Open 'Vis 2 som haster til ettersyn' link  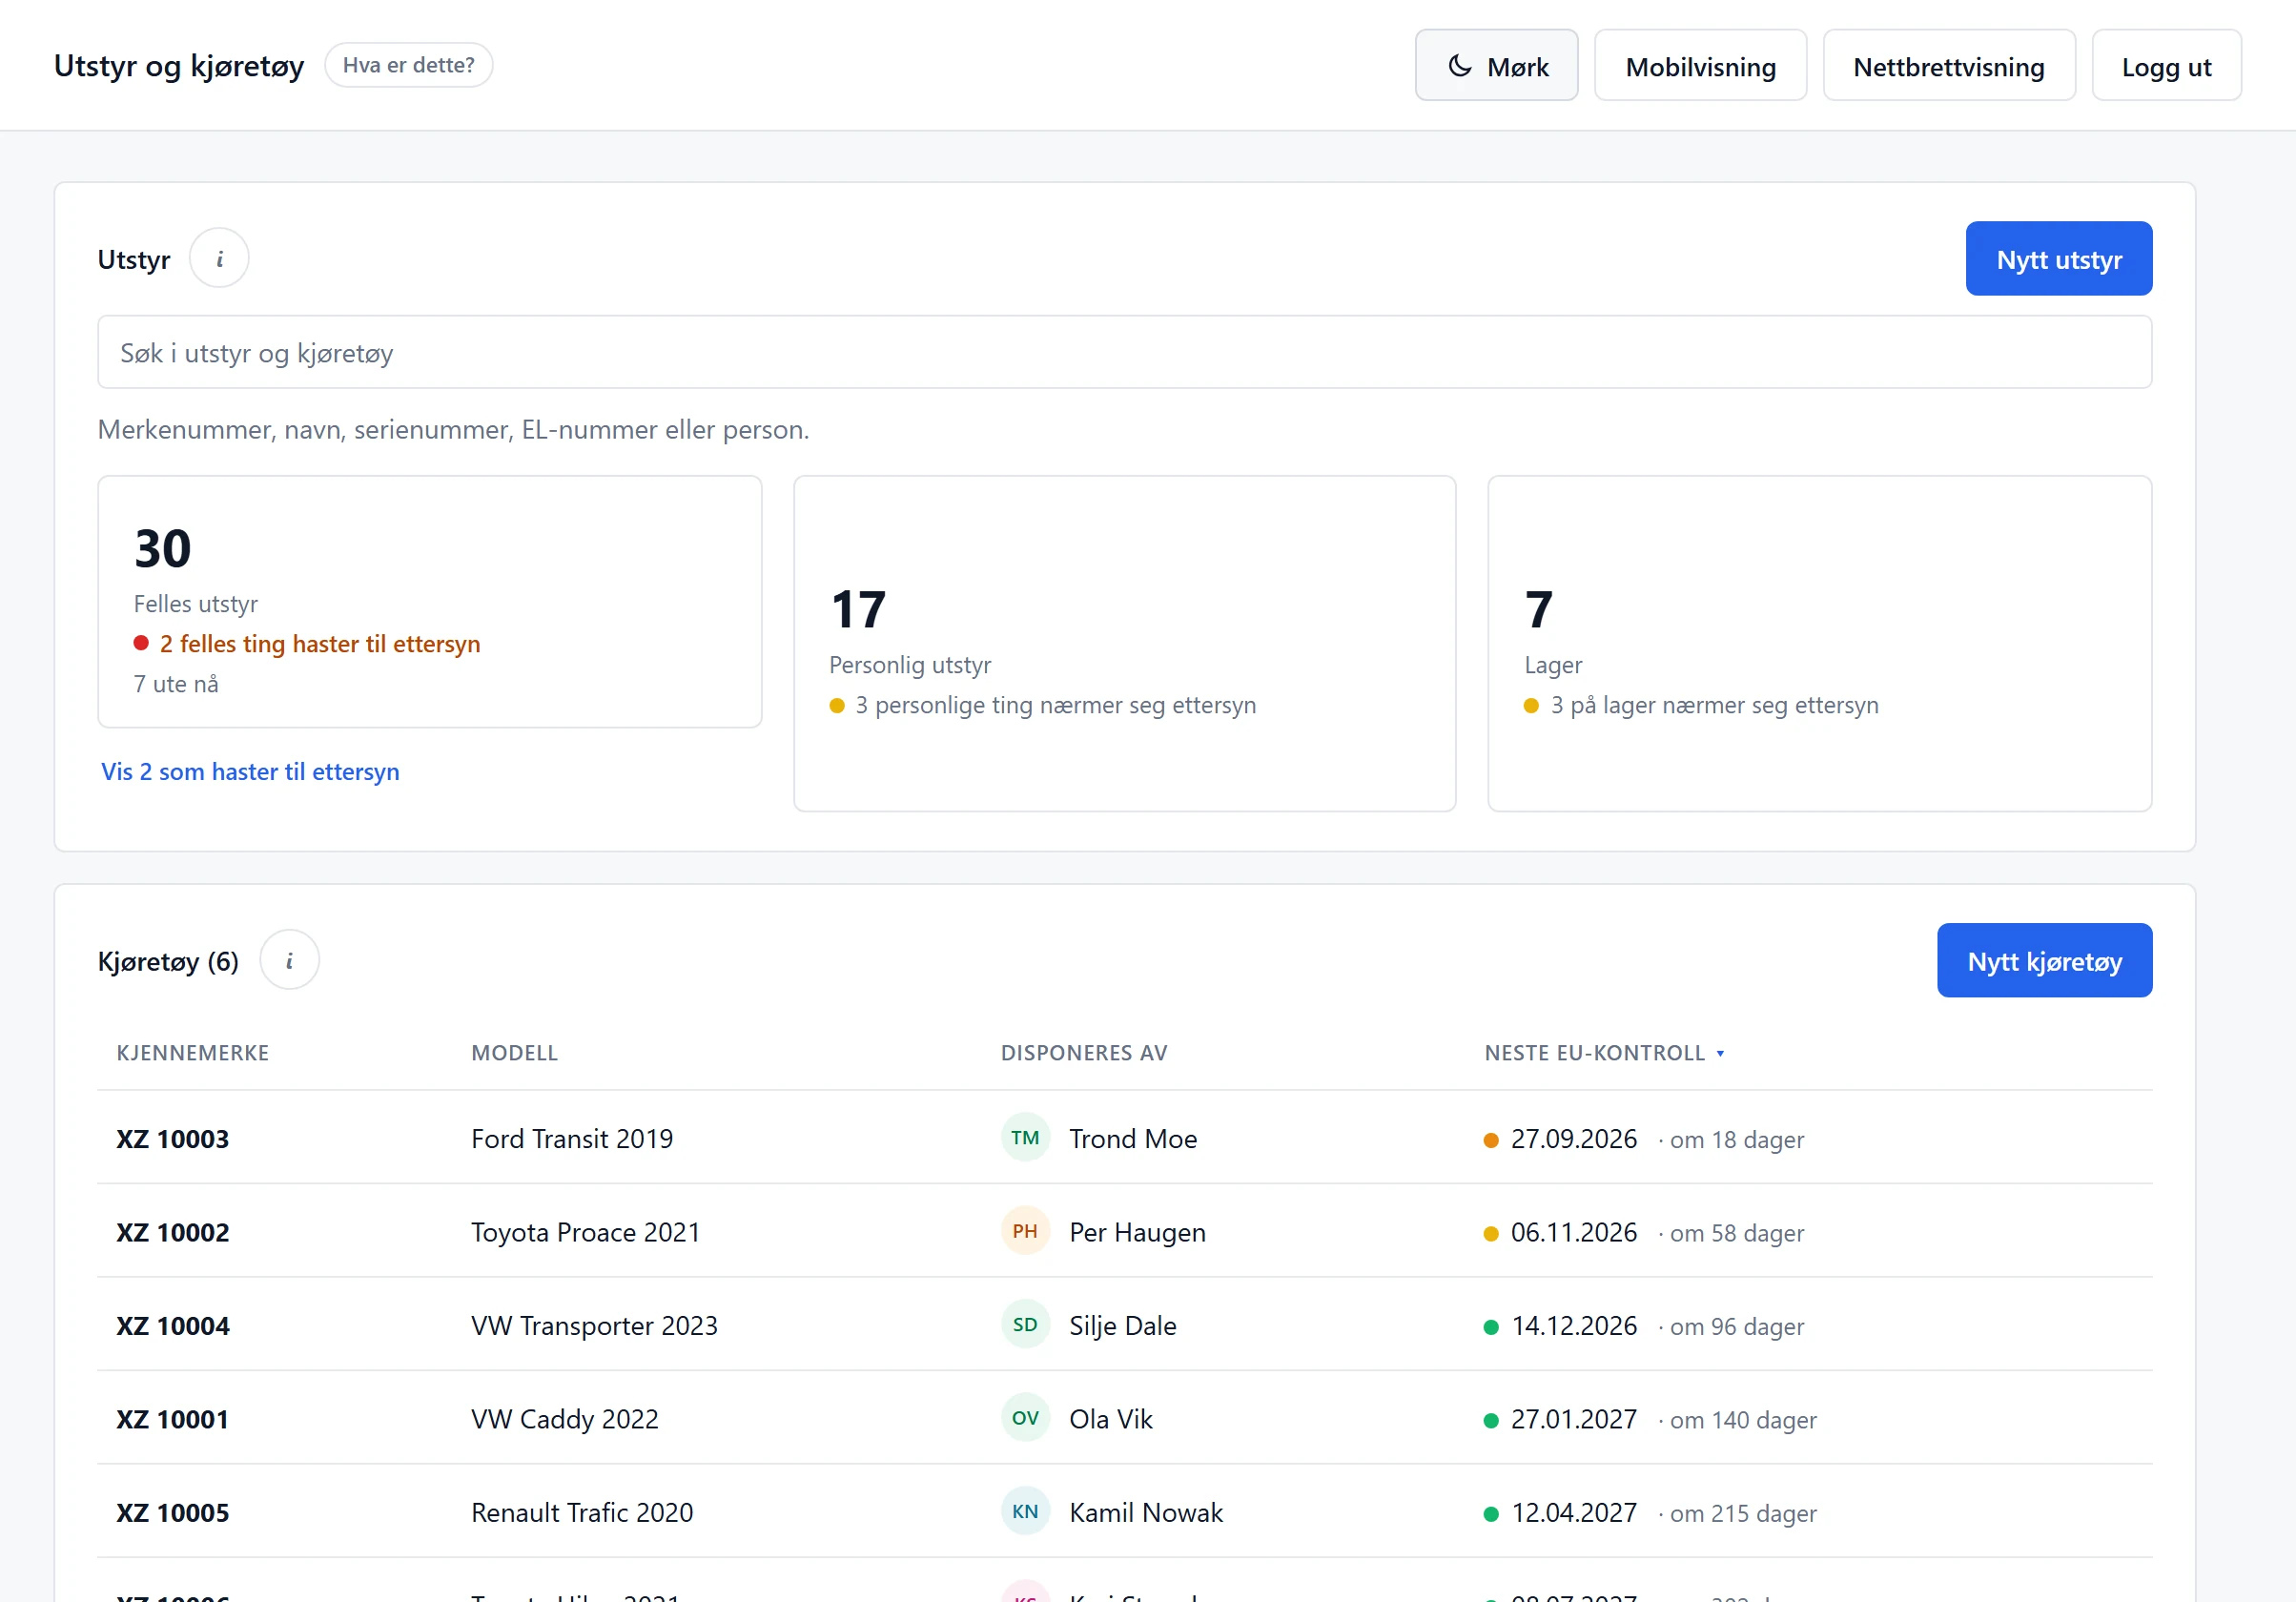(x=250, y=772)
